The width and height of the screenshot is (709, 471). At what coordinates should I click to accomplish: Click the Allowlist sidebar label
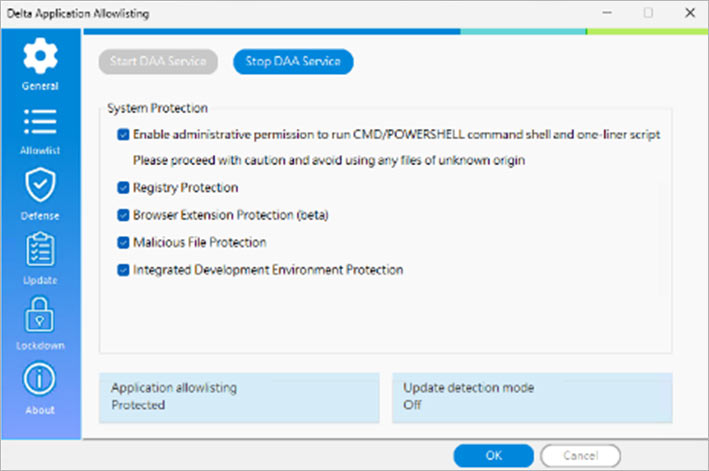(40, 150)
